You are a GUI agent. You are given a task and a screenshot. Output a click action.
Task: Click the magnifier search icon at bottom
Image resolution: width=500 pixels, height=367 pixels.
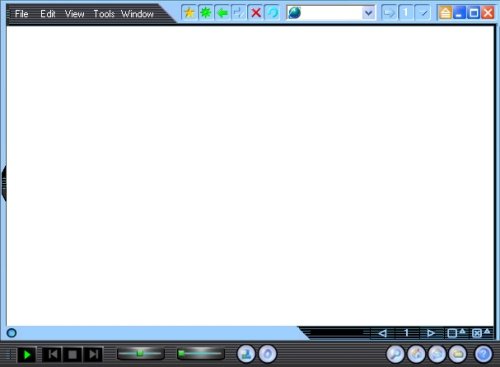[x=395, y=354]
